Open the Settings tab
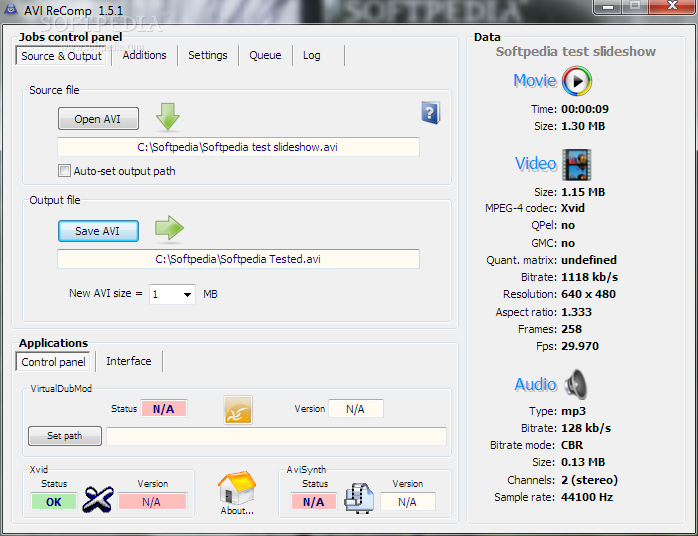698x536 pixels. [207, 55]
